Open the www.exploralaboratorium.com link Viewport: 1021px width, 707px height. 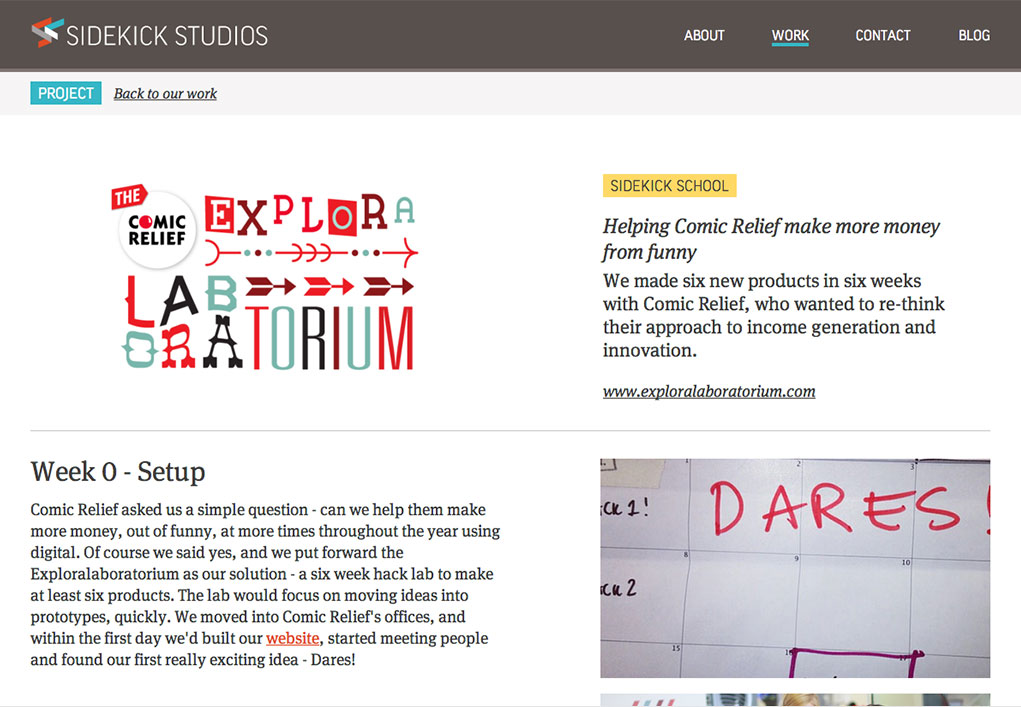click(x=709, y=391)
